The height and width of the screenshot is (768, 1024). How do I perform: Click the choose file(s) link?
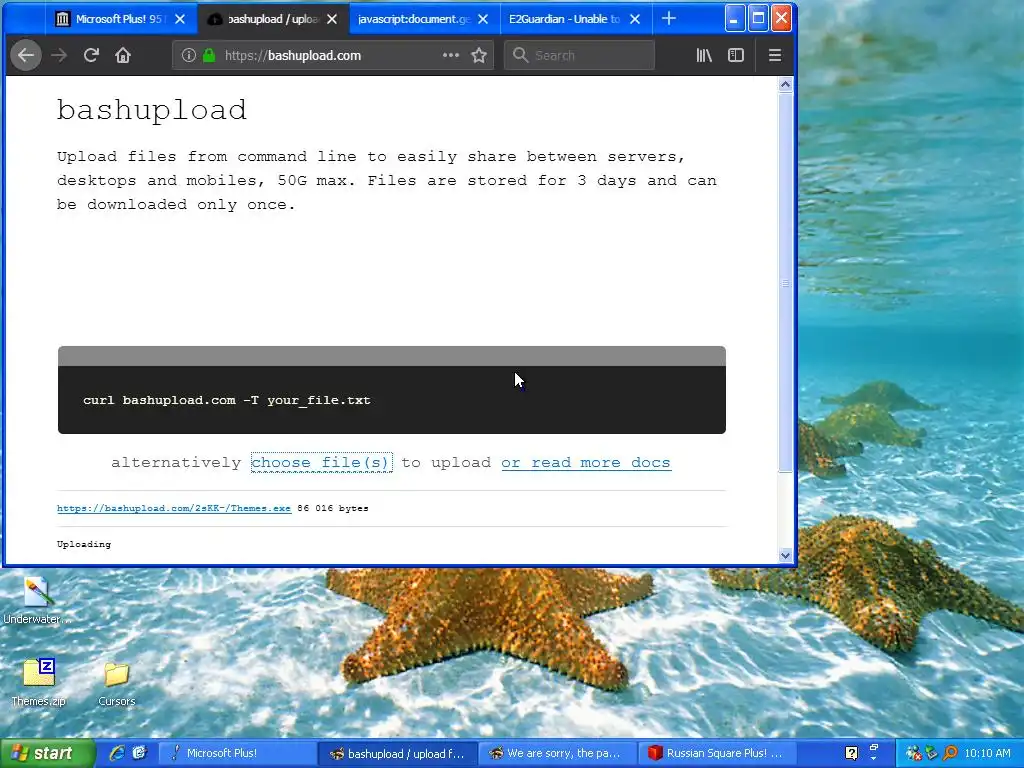pos(321,462)
